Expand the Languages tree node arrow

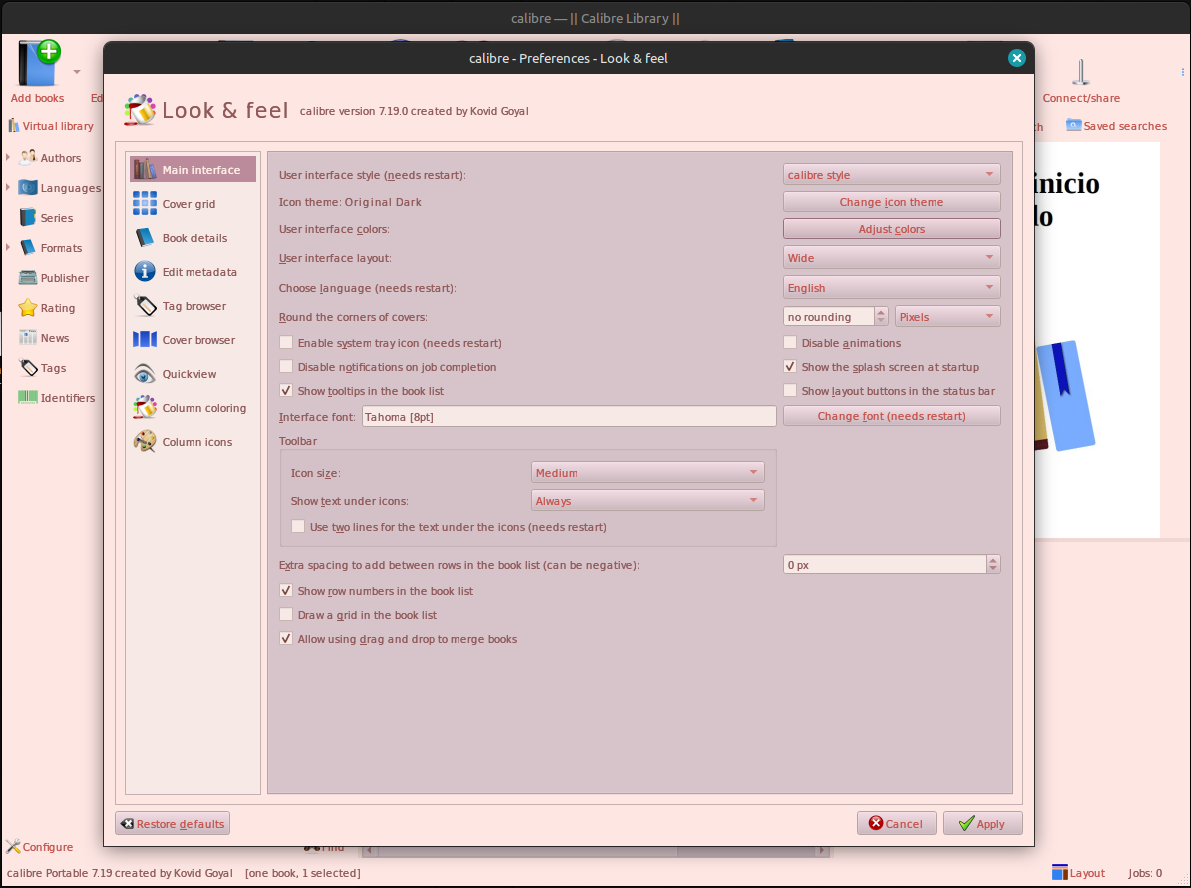tap(8, 187)
